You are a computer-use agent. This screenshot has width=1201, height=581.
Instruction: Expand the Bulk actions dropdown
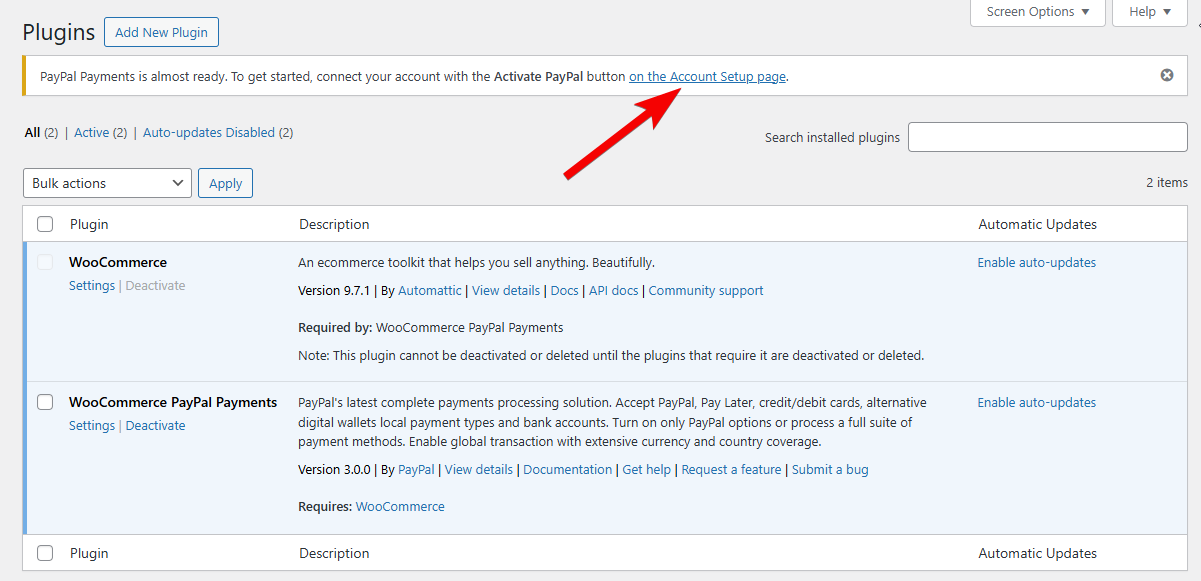106,183
